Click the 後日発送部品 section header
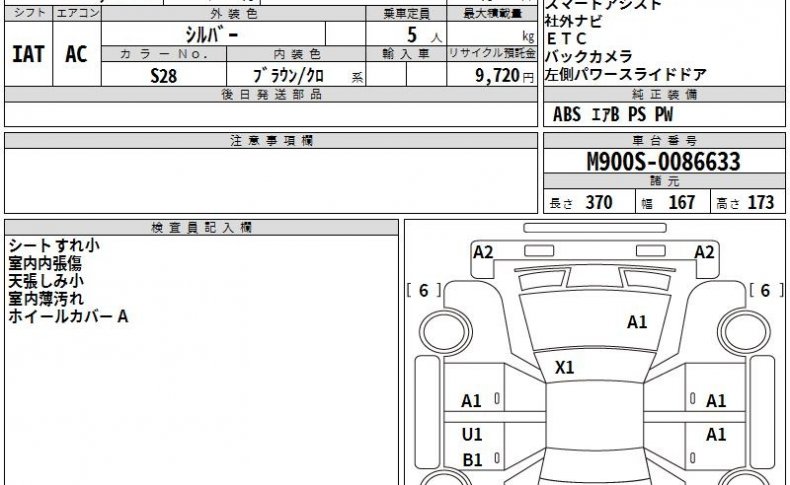This screenshot has height=485, width=790. (x=271, y=94)
